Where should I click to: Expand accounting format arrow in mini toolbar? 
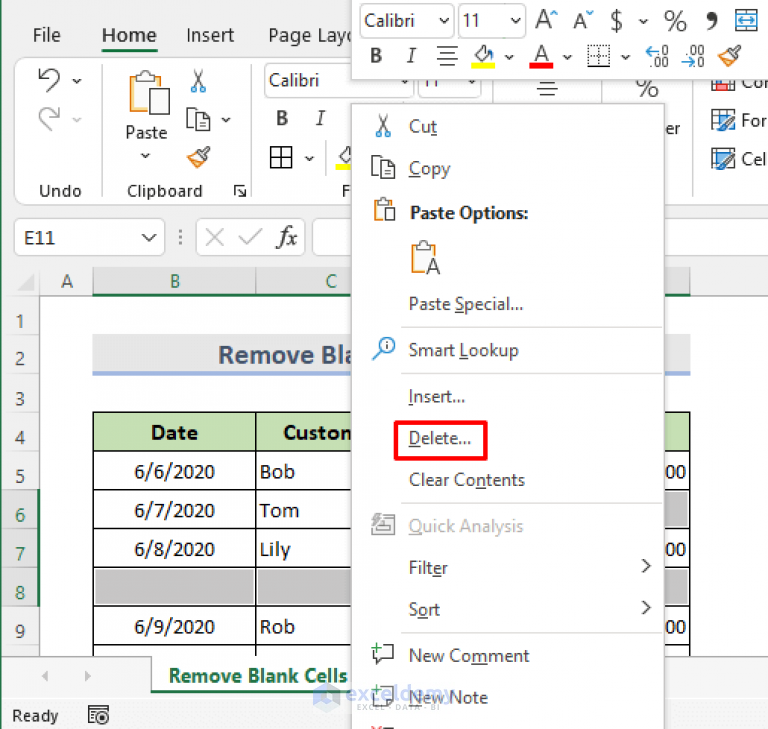tap(644, 21)
